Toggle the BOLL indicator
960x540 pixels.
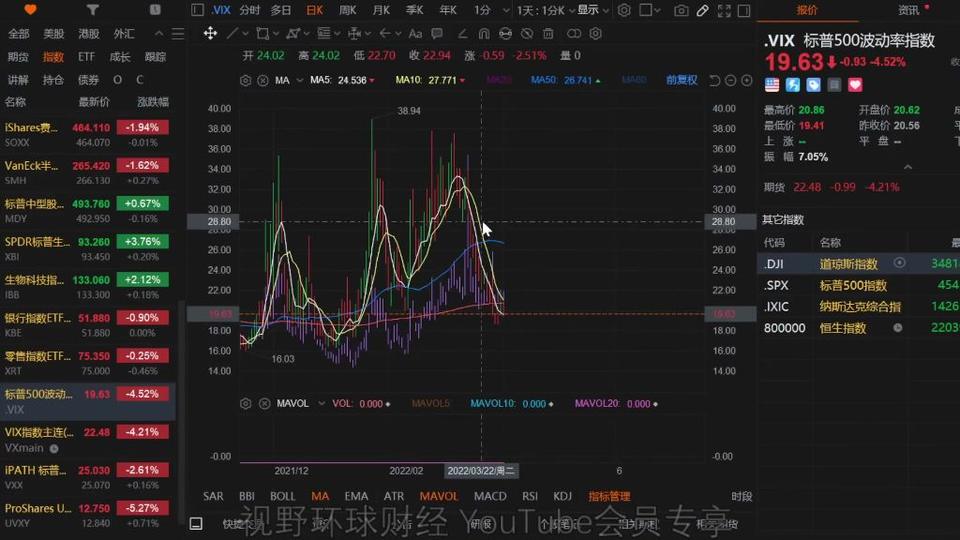point(282,496)
